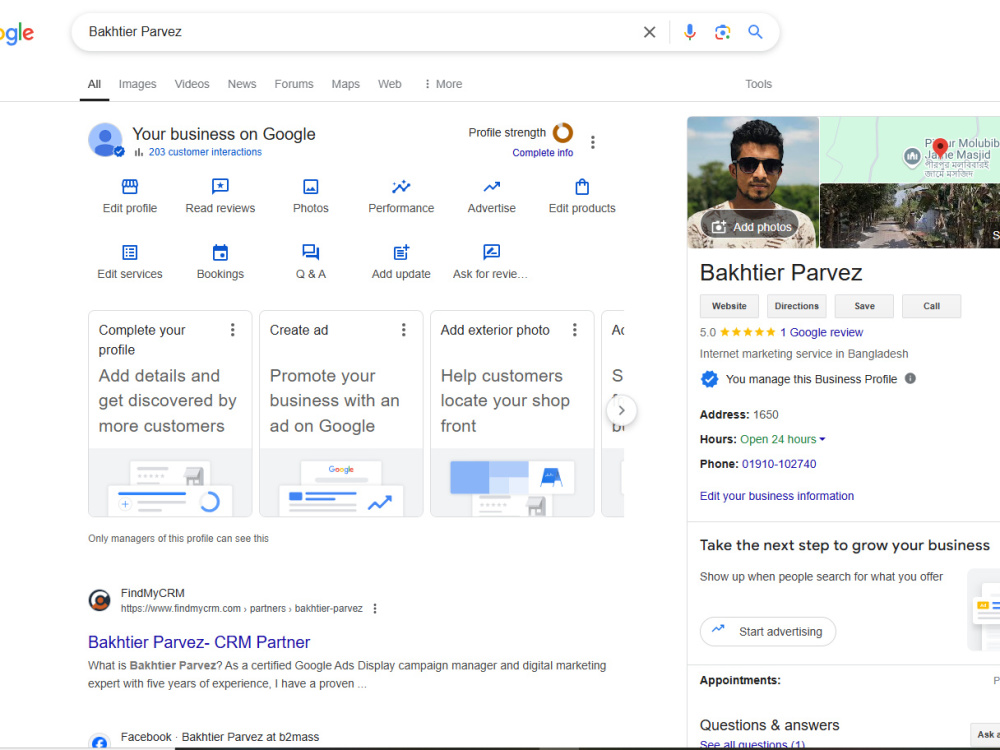Open Bakhtier Parvez- CRM Partner result
This screenshot has height=750, width=1000.
(x=199, y=642)
